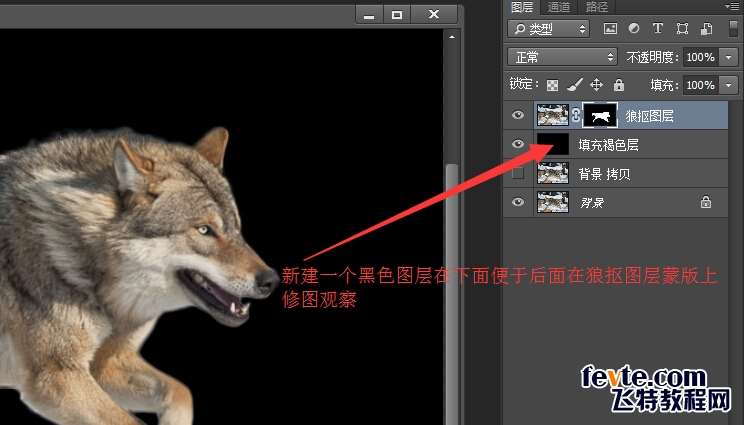Maximize the document window
The width and height of the screenshot is (744, 425).
(x=397, y=15)
